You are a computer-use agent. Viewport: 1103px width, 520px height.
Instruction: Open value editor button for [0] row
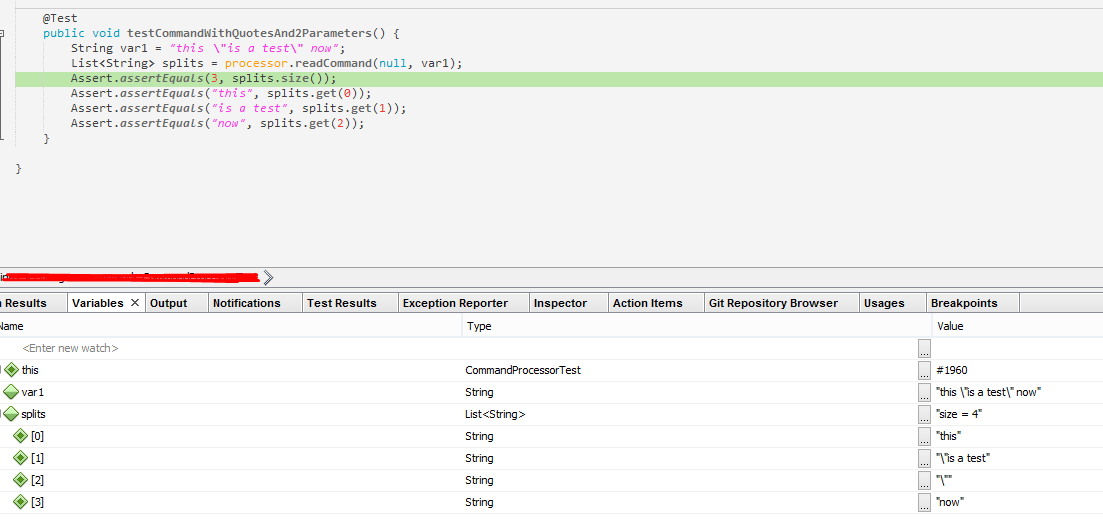[924, 436]
